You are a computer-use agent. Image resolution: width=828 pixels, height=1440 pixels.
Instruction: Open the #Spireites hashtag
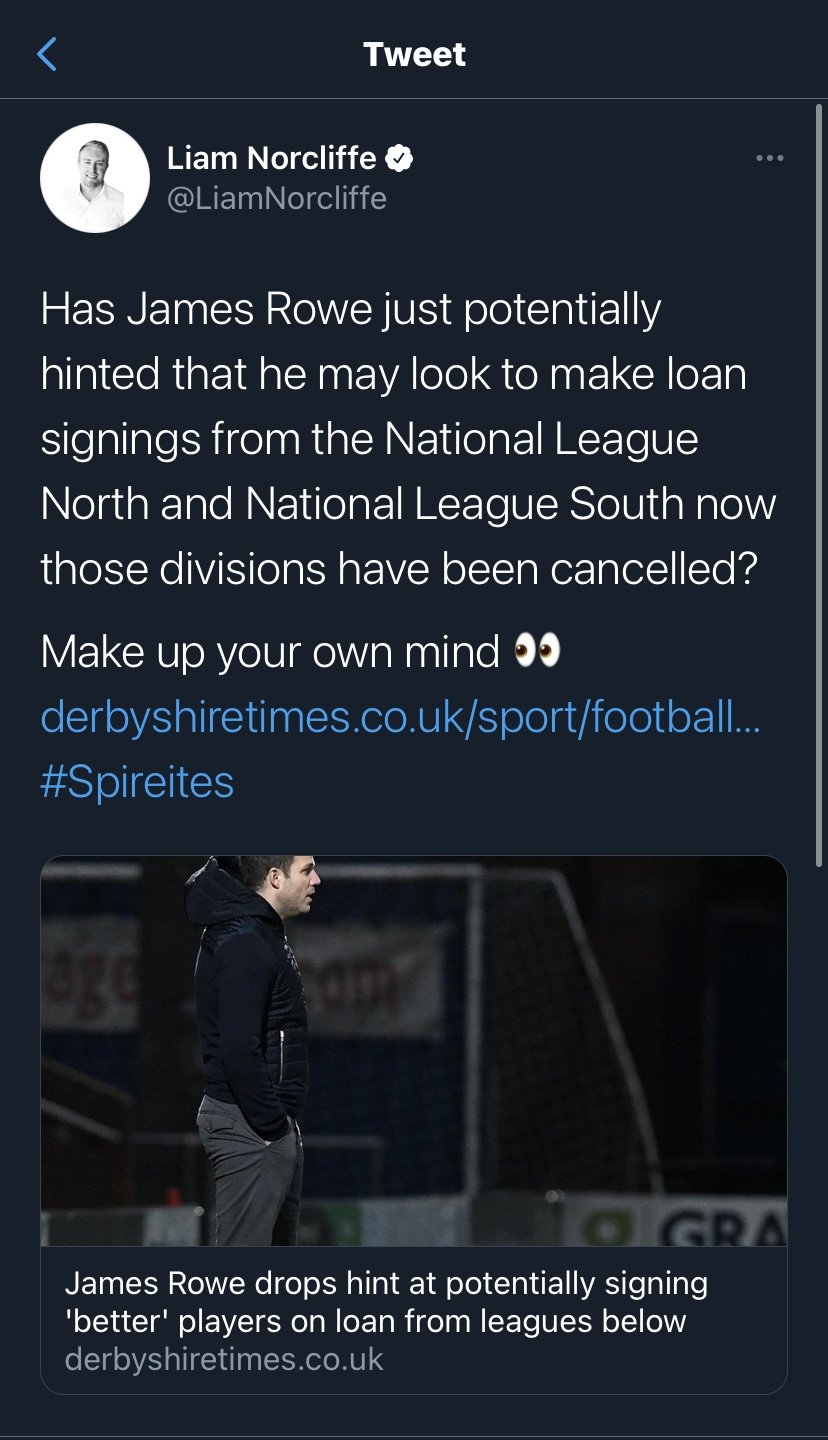137,781
